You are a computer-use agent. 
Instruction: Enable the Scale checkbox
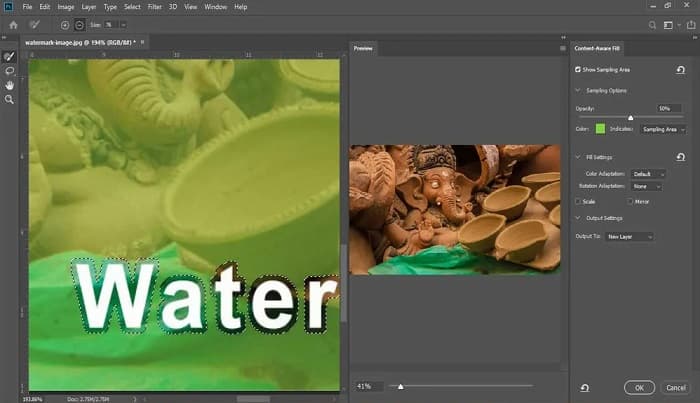(578, 202)
